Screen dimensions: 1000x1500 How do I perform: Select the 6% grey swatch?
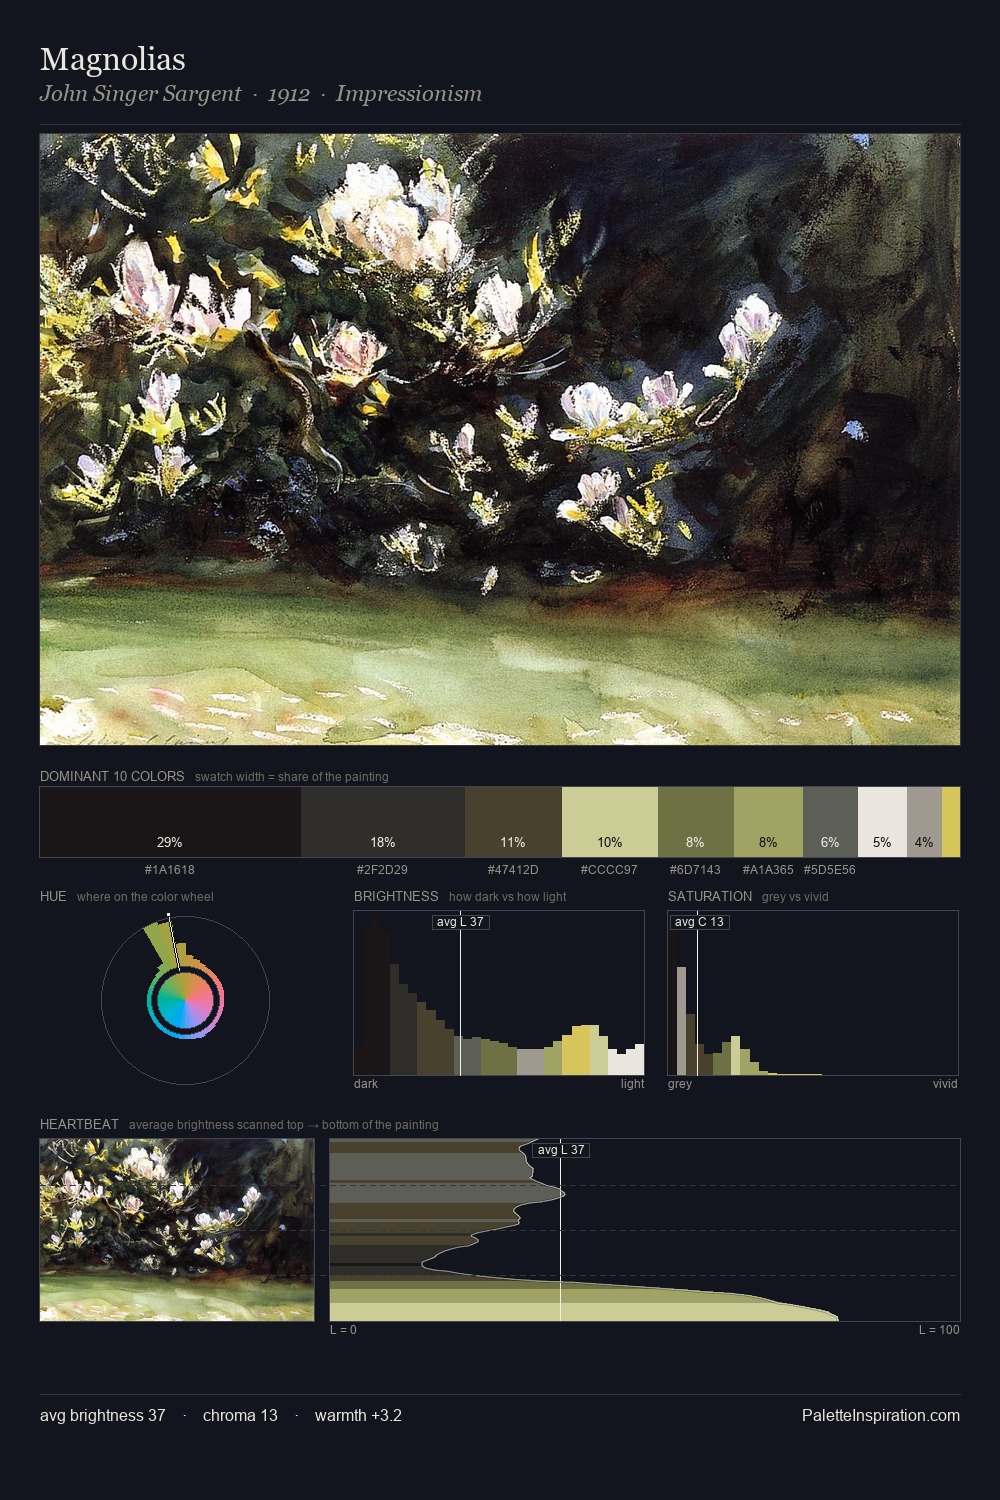coord(830,822)
